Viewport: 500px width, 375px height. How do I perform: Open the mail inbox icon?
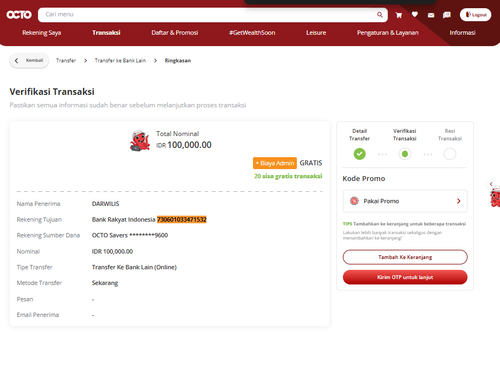[431, 15]
